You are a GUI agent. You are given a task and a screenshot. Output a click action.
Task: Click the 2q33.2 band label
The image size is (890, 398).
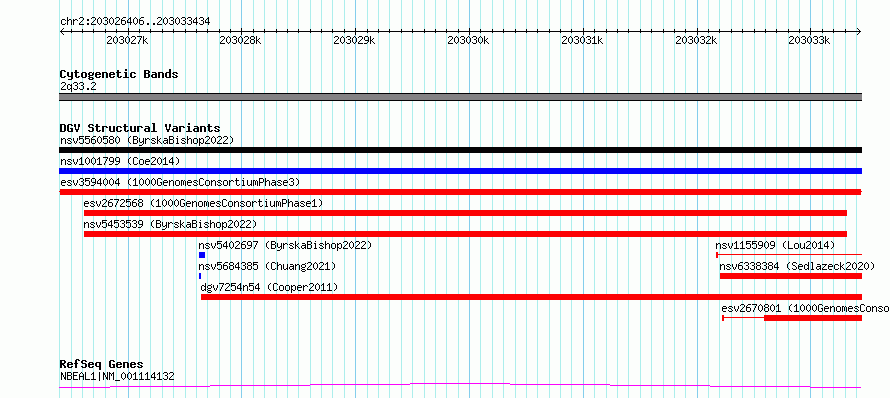click(x=78, y=86)
